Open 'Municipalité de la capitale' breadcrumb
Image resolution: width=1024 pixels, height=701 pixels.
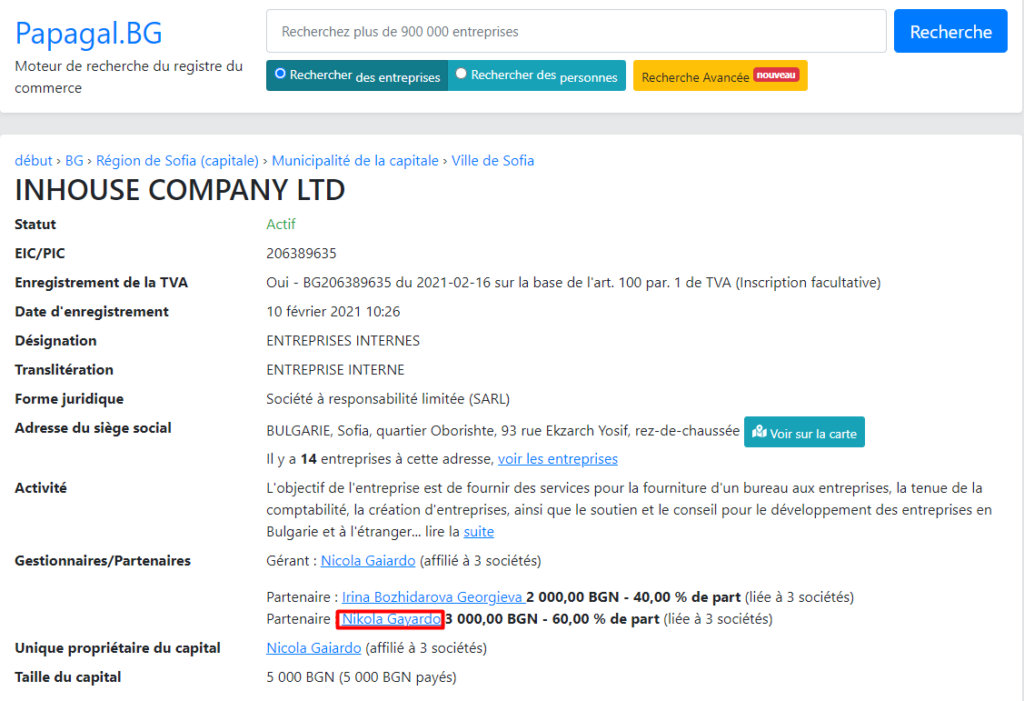[x=355, y=161]
